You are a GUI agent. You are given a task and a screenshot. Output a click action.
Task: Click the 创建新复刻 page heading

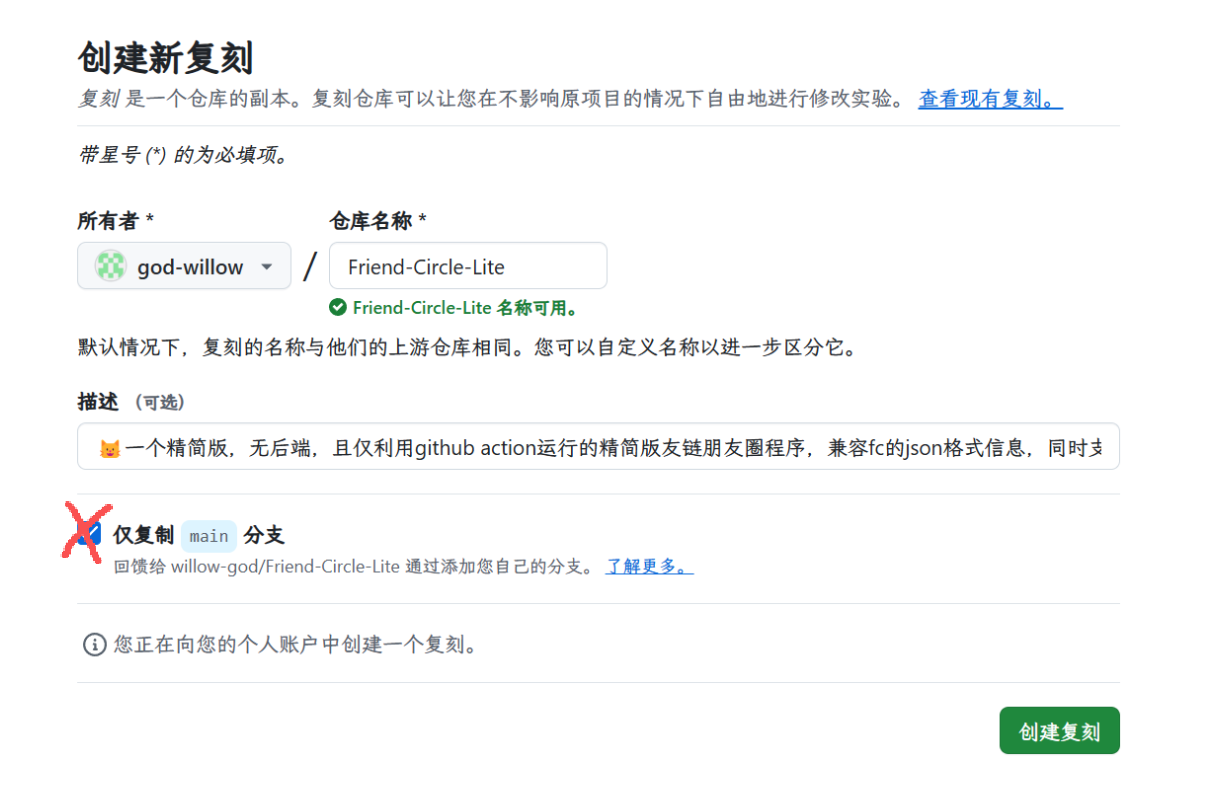coord(165,58)
